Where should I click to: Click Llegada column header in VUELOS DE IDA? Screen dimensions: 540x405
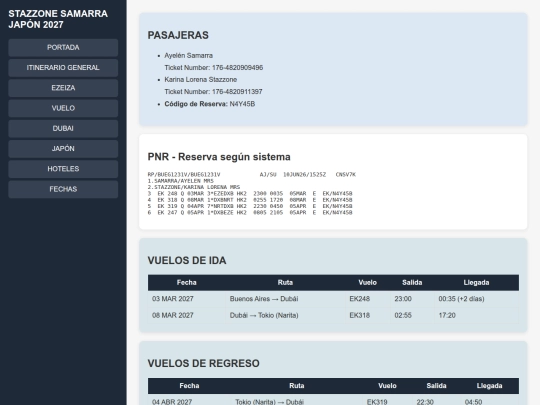476,282
